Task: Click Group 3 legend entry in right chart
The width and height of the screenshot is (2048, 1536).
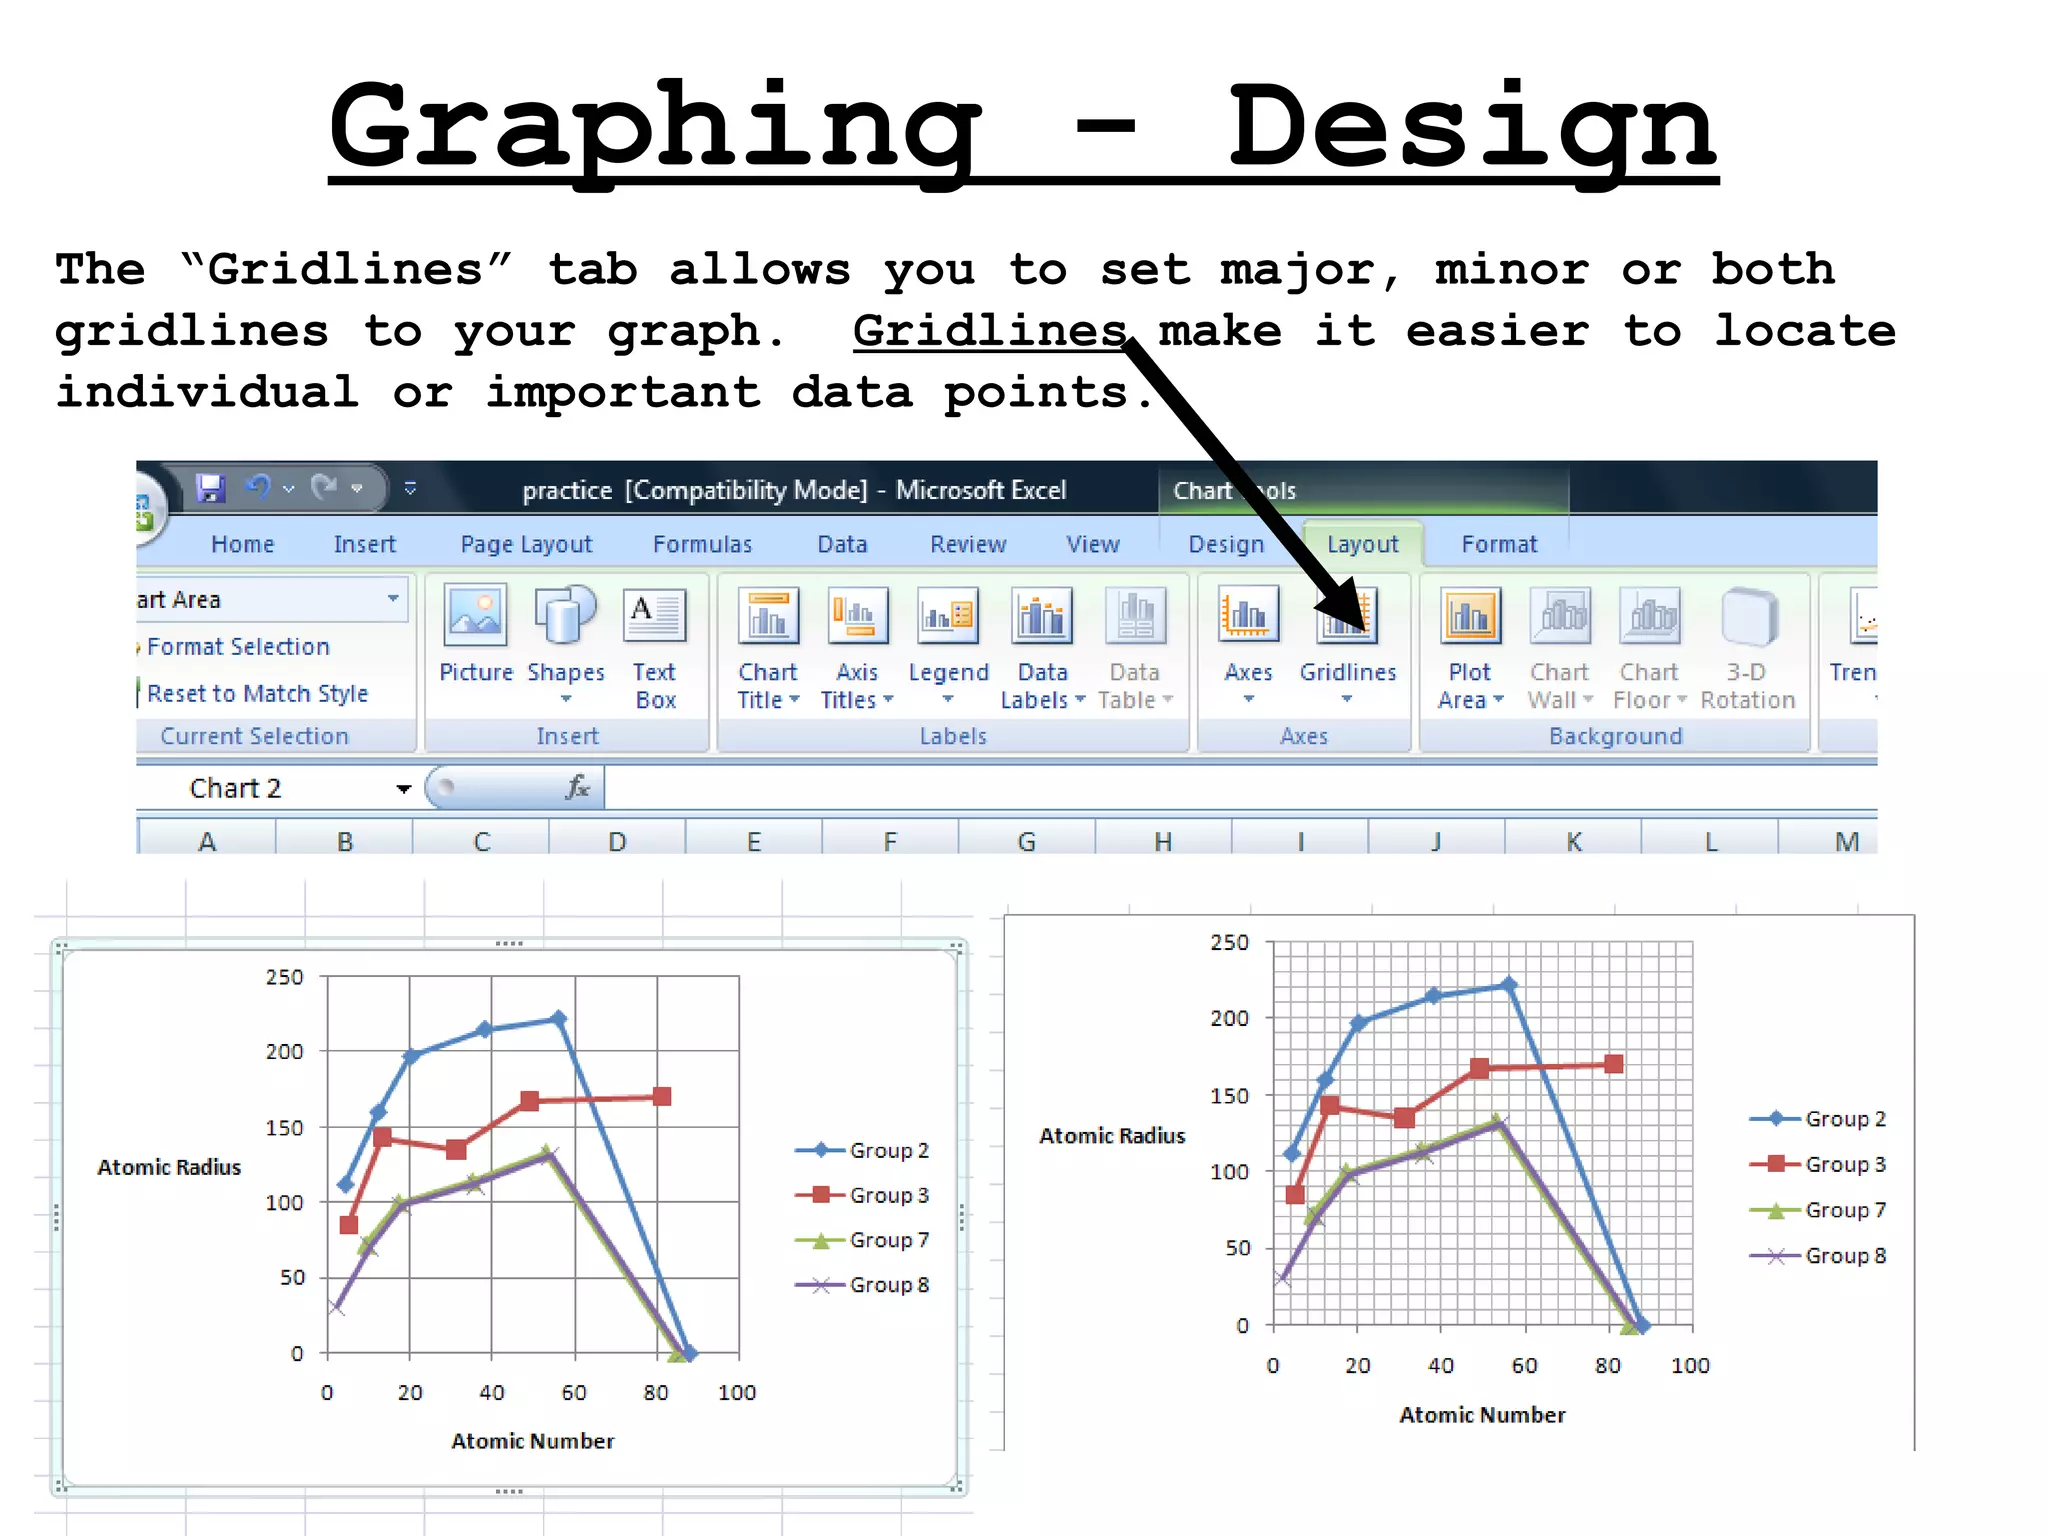Action: 1818,1164
